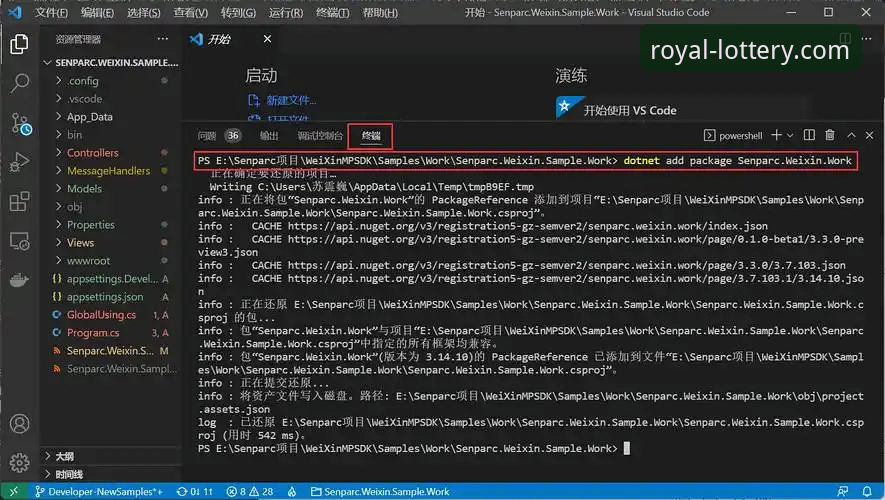
Task: Split the terminal panel
Action: coord(809,135)
